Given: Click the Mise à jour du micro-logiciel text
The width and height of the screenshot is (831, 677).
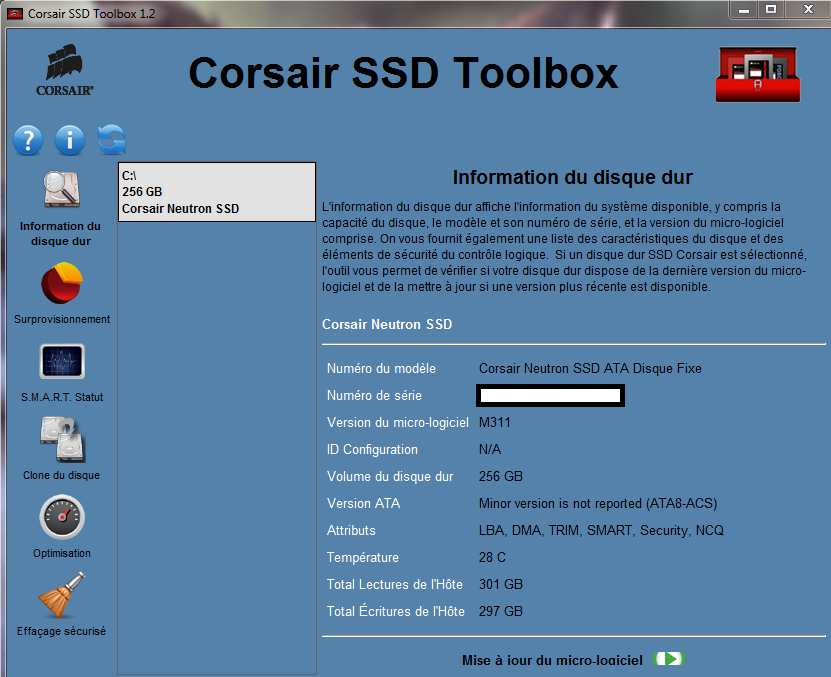Looking at the screenshot, I should coord(552,660).
